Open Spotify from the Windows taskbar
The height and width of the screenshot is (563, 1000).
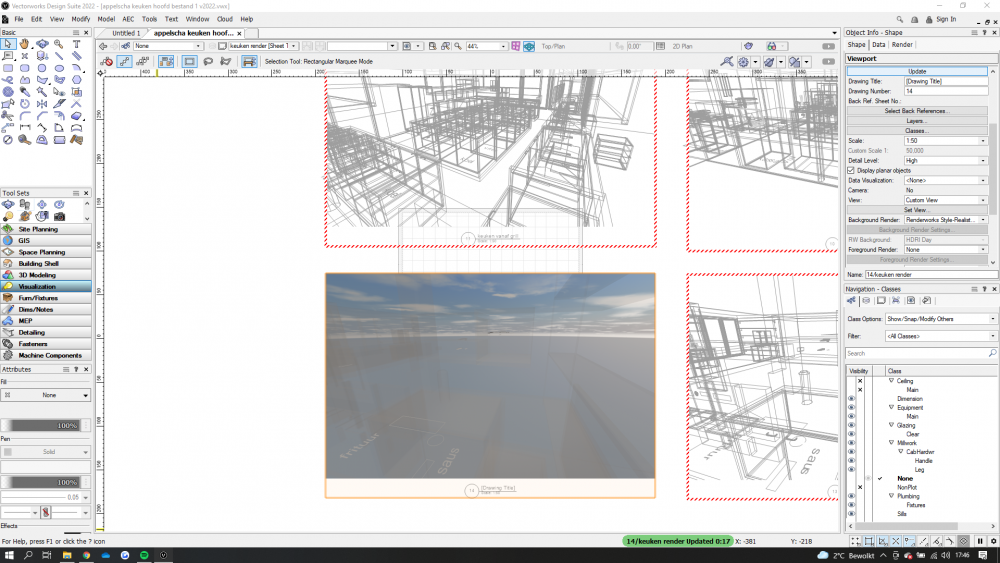coord(142,554)
